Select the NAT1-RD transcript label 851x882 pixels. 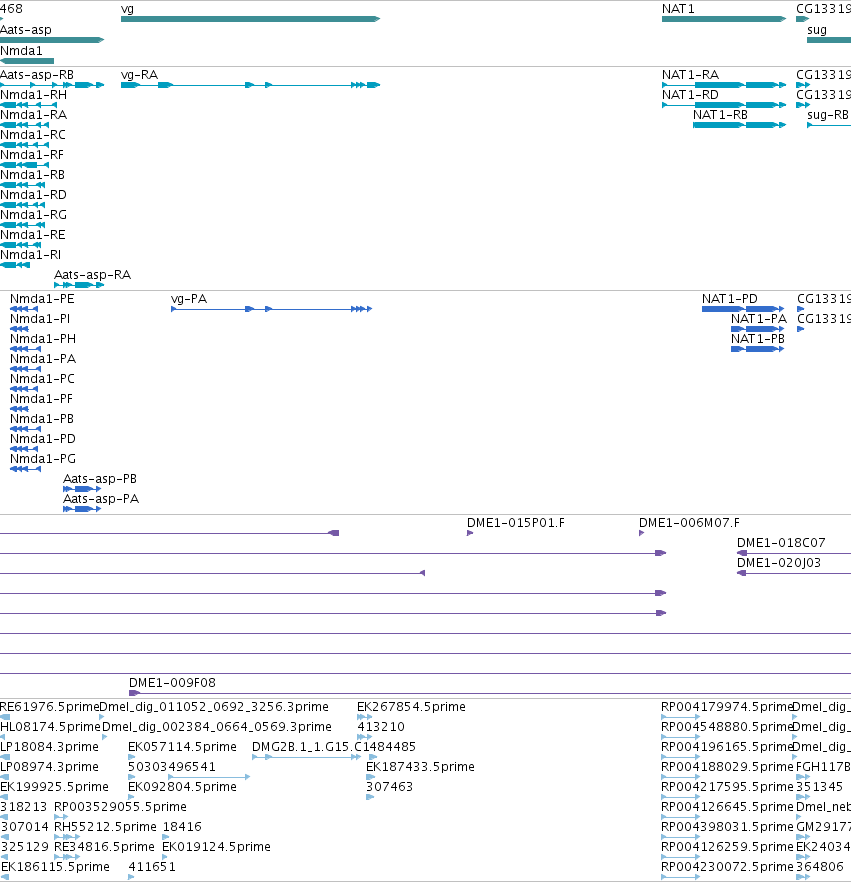[x=690, y=94]
